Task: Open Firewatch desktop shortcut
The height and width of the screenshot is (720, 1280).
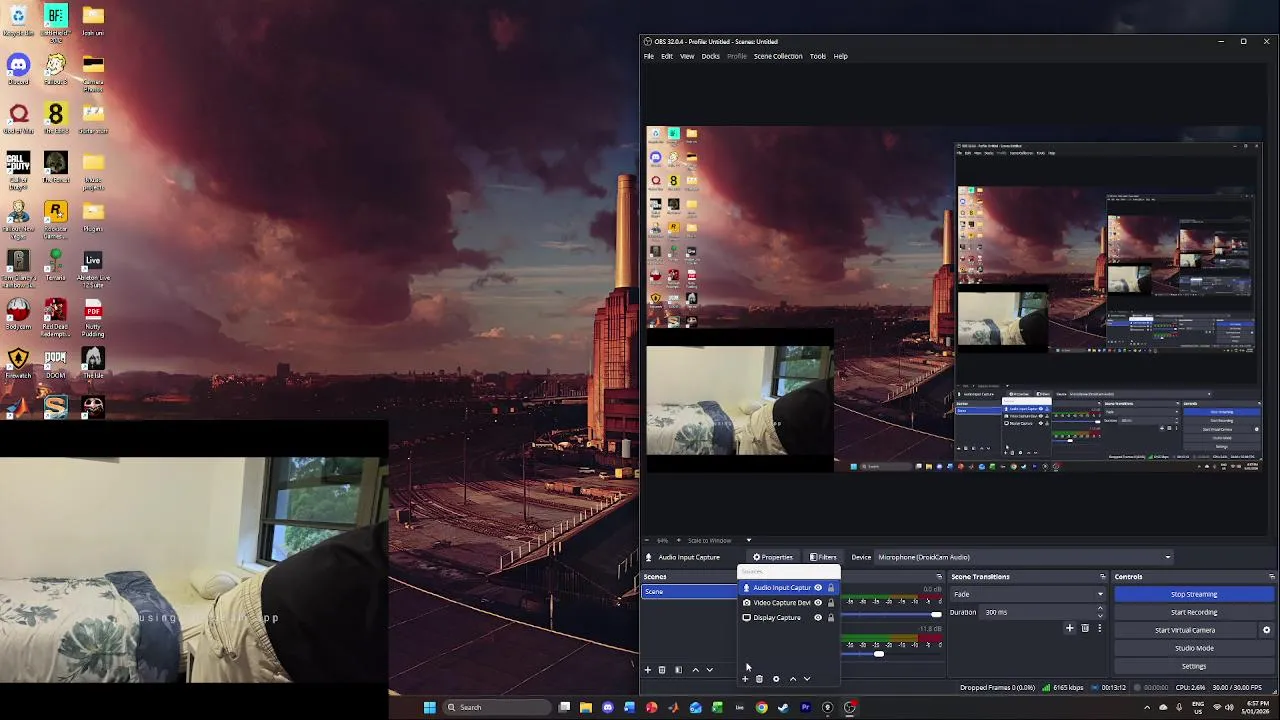Action: click(18, 363)
